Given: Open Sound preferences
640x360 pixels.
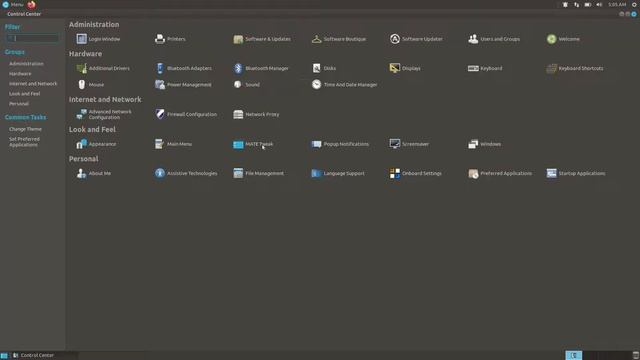Looking at the screenshot, I should 246,84.
